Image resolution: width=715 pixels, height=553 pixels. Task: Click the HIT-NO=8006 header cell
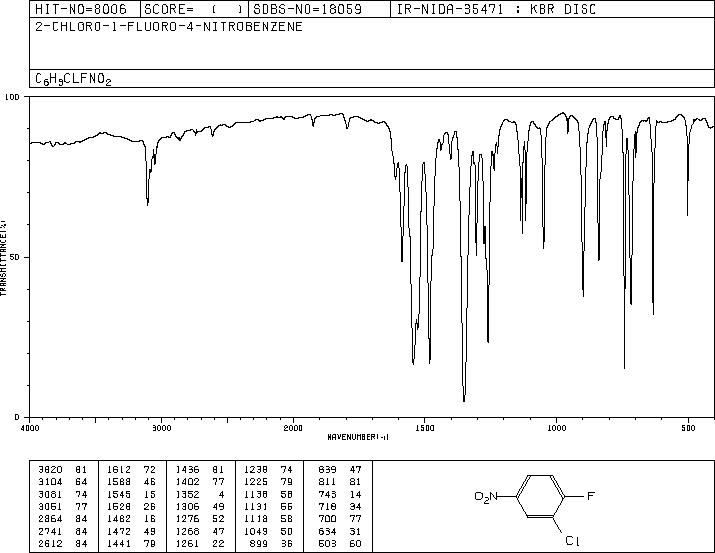click(81, 9)
